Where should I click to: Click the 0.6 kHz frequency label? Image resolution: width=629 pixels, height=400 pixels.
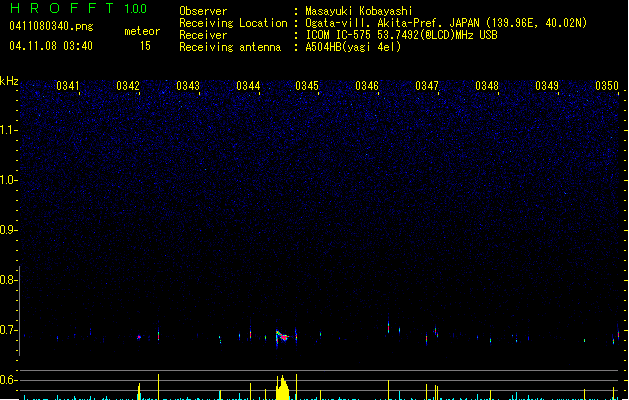coord(8,380)
